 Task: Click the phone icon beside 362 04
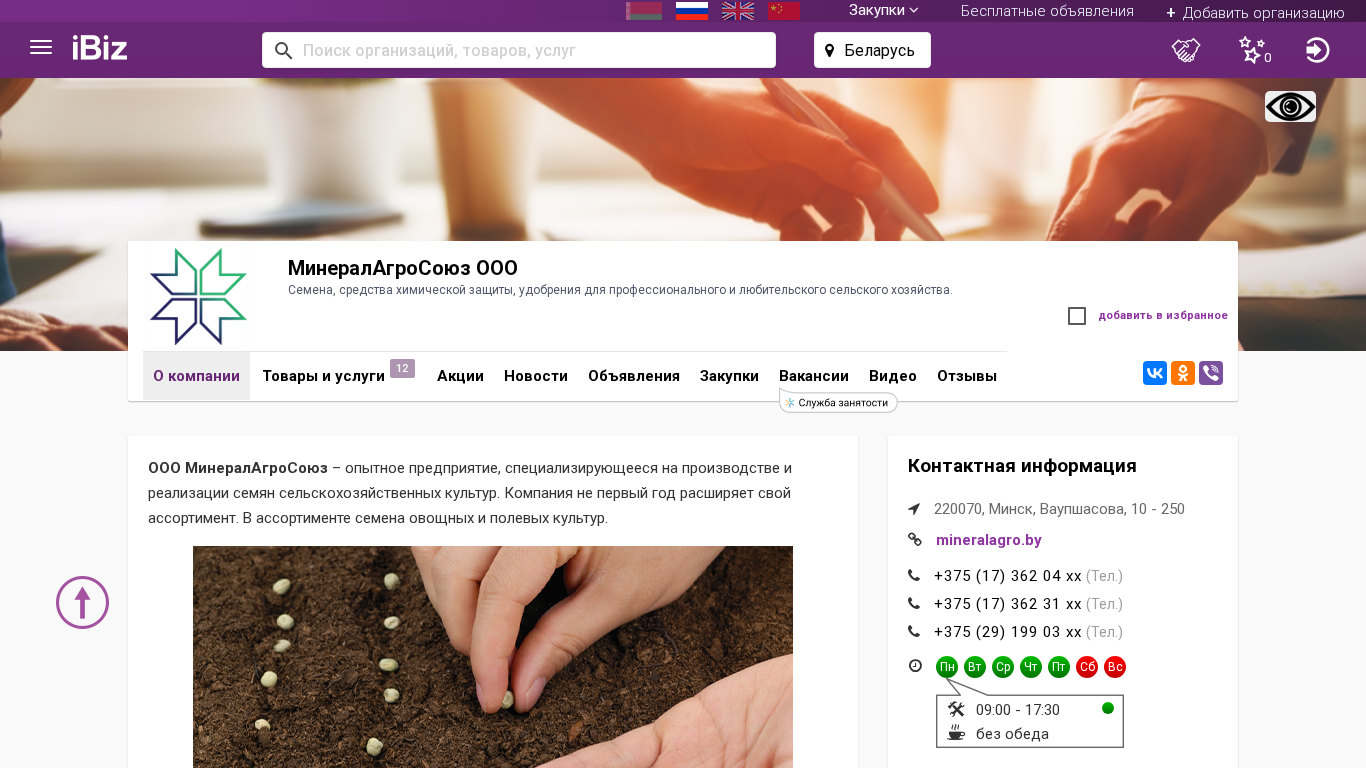(x=914, y=576)
